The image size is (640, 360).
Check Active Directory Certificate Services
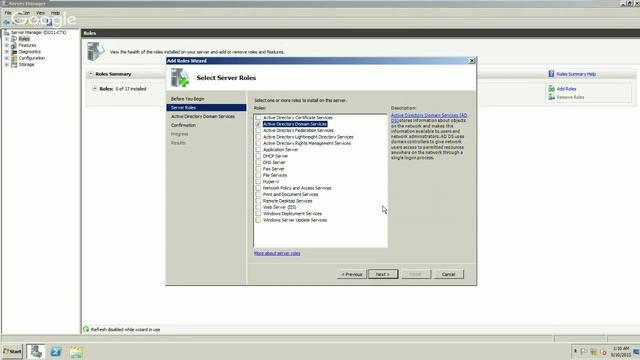(258, 118)
